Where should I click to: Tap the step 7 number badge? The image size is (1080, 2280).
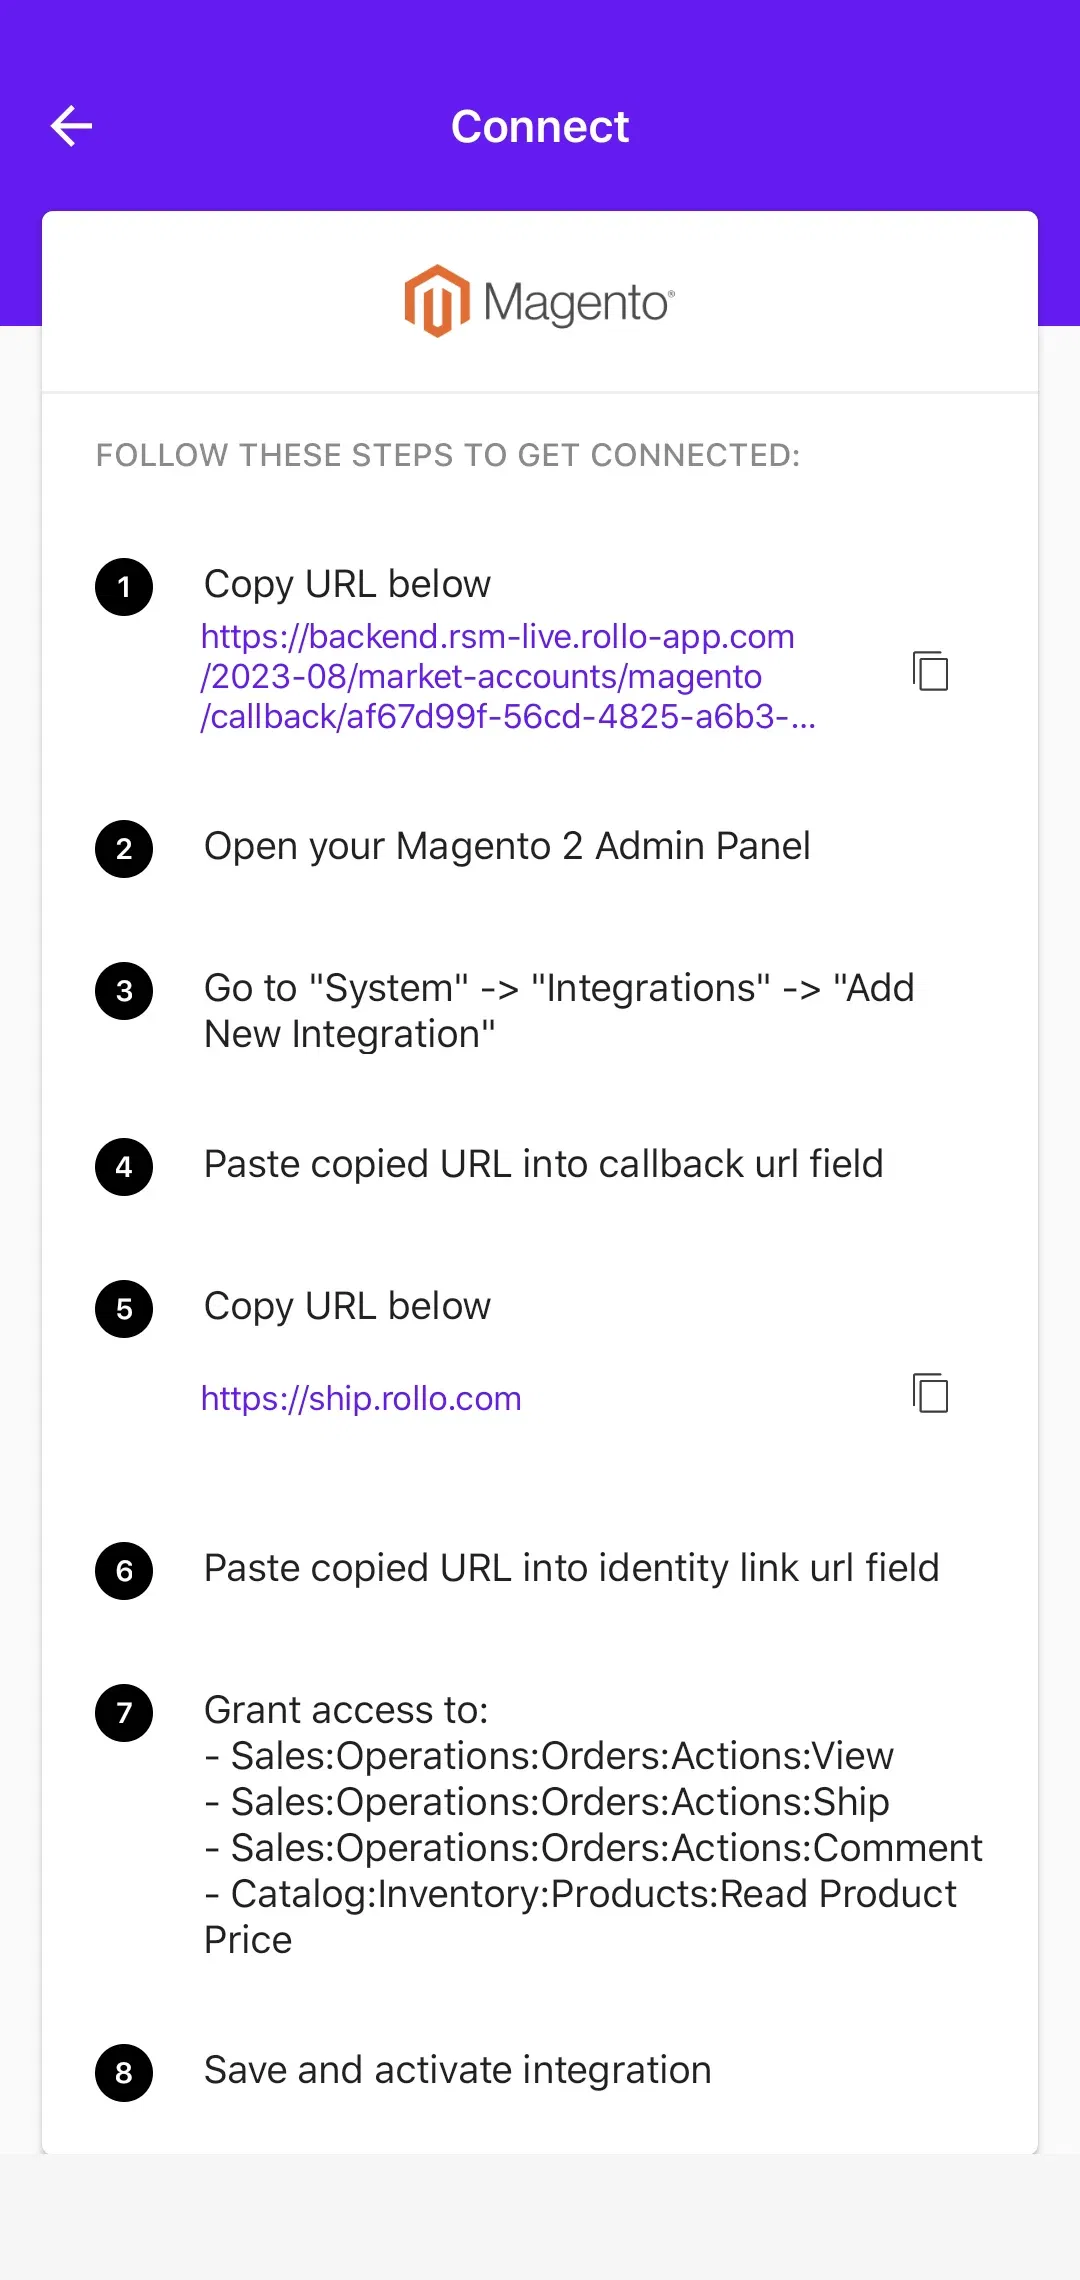124,1713
